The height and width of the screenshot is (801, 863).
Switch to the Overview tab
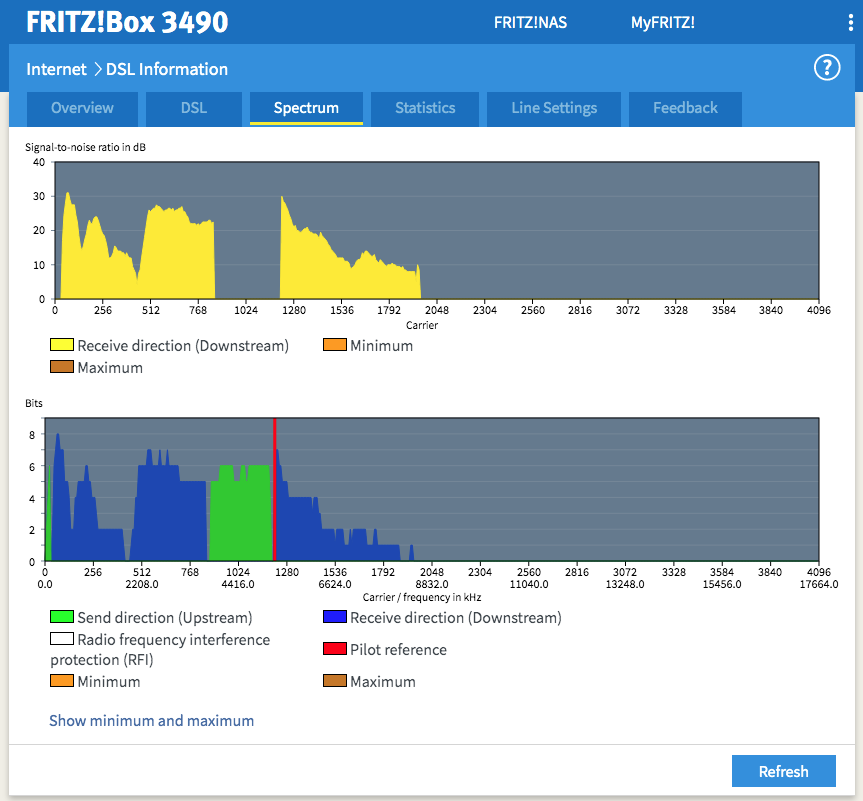82,108
